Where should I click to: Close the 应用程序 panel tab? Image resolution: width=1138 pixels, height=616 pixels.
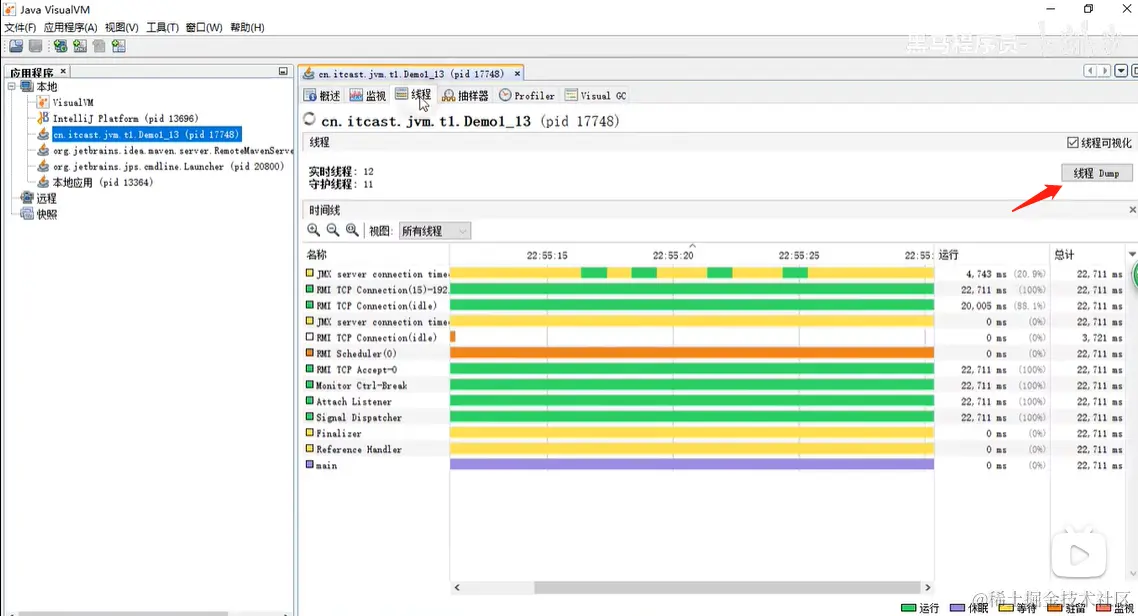coord(63,71)
